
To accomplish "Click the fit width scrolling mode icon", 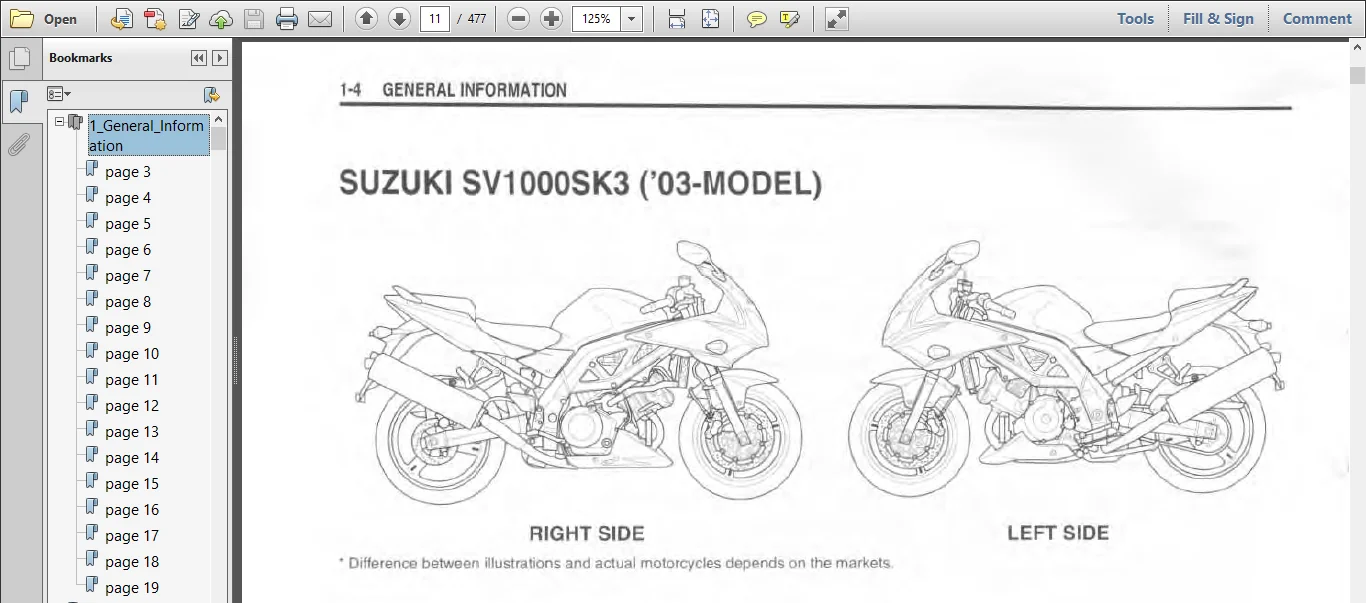I will 677,19.
